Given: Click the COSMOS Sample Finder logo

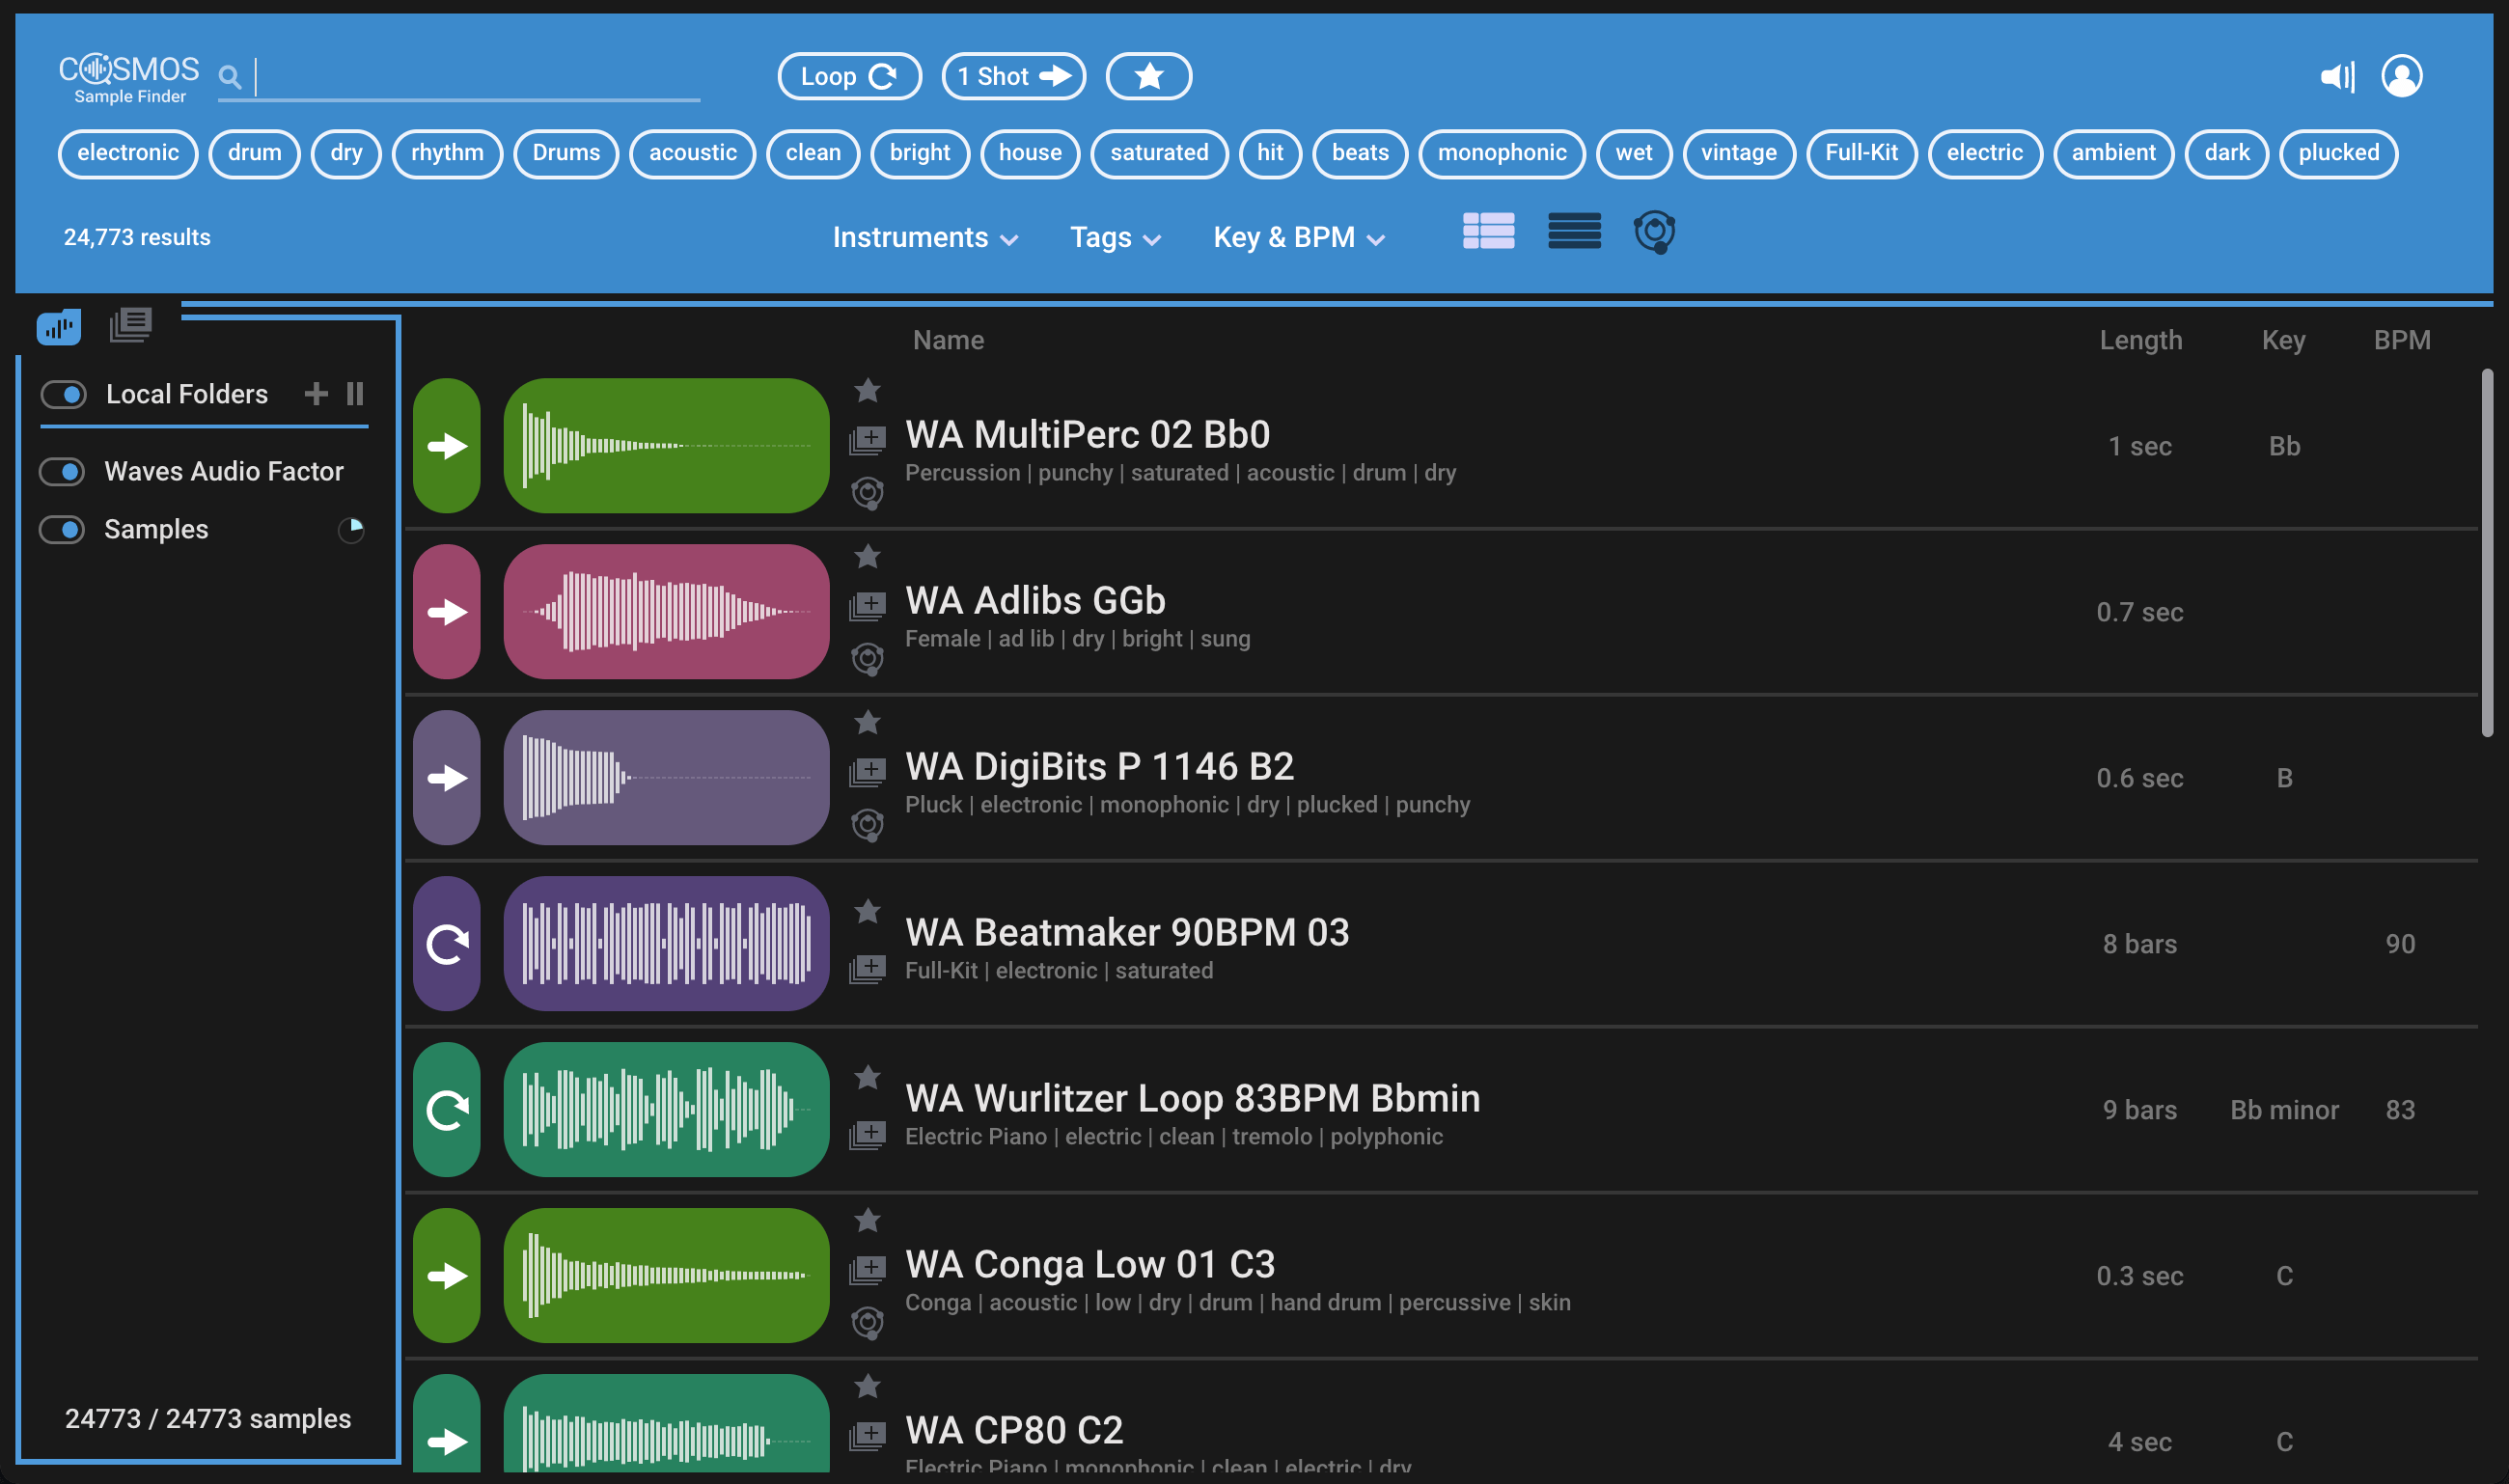Looking at the screenshot, I should (x=129, y=78).
